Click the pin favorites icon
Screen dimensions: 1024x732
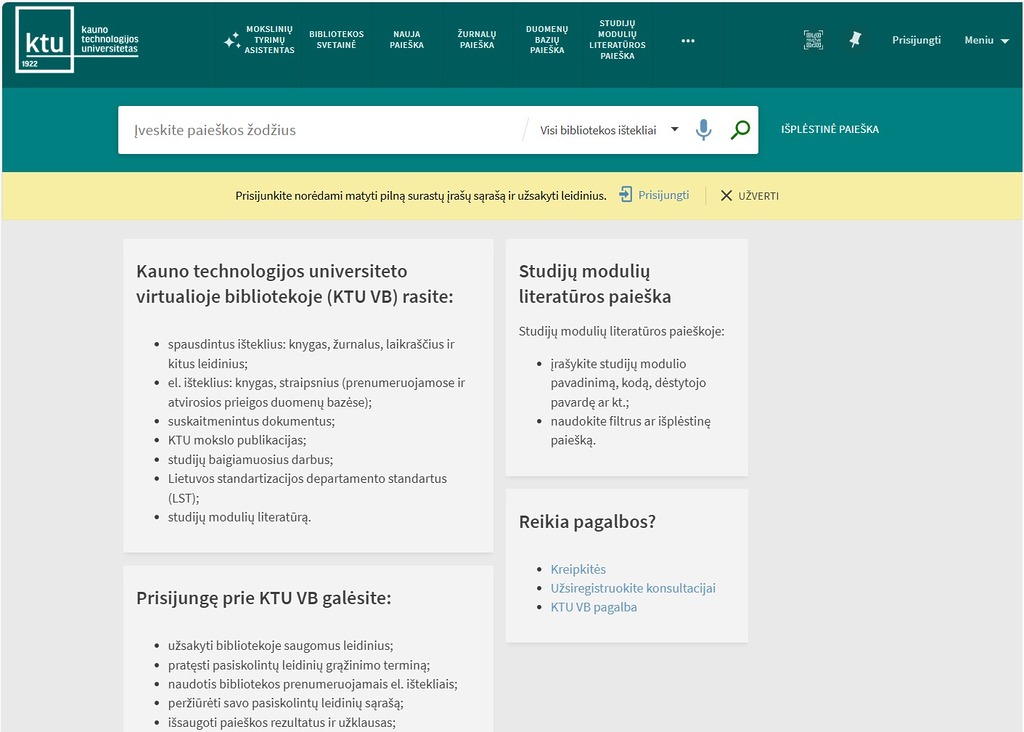click(855, 40)
